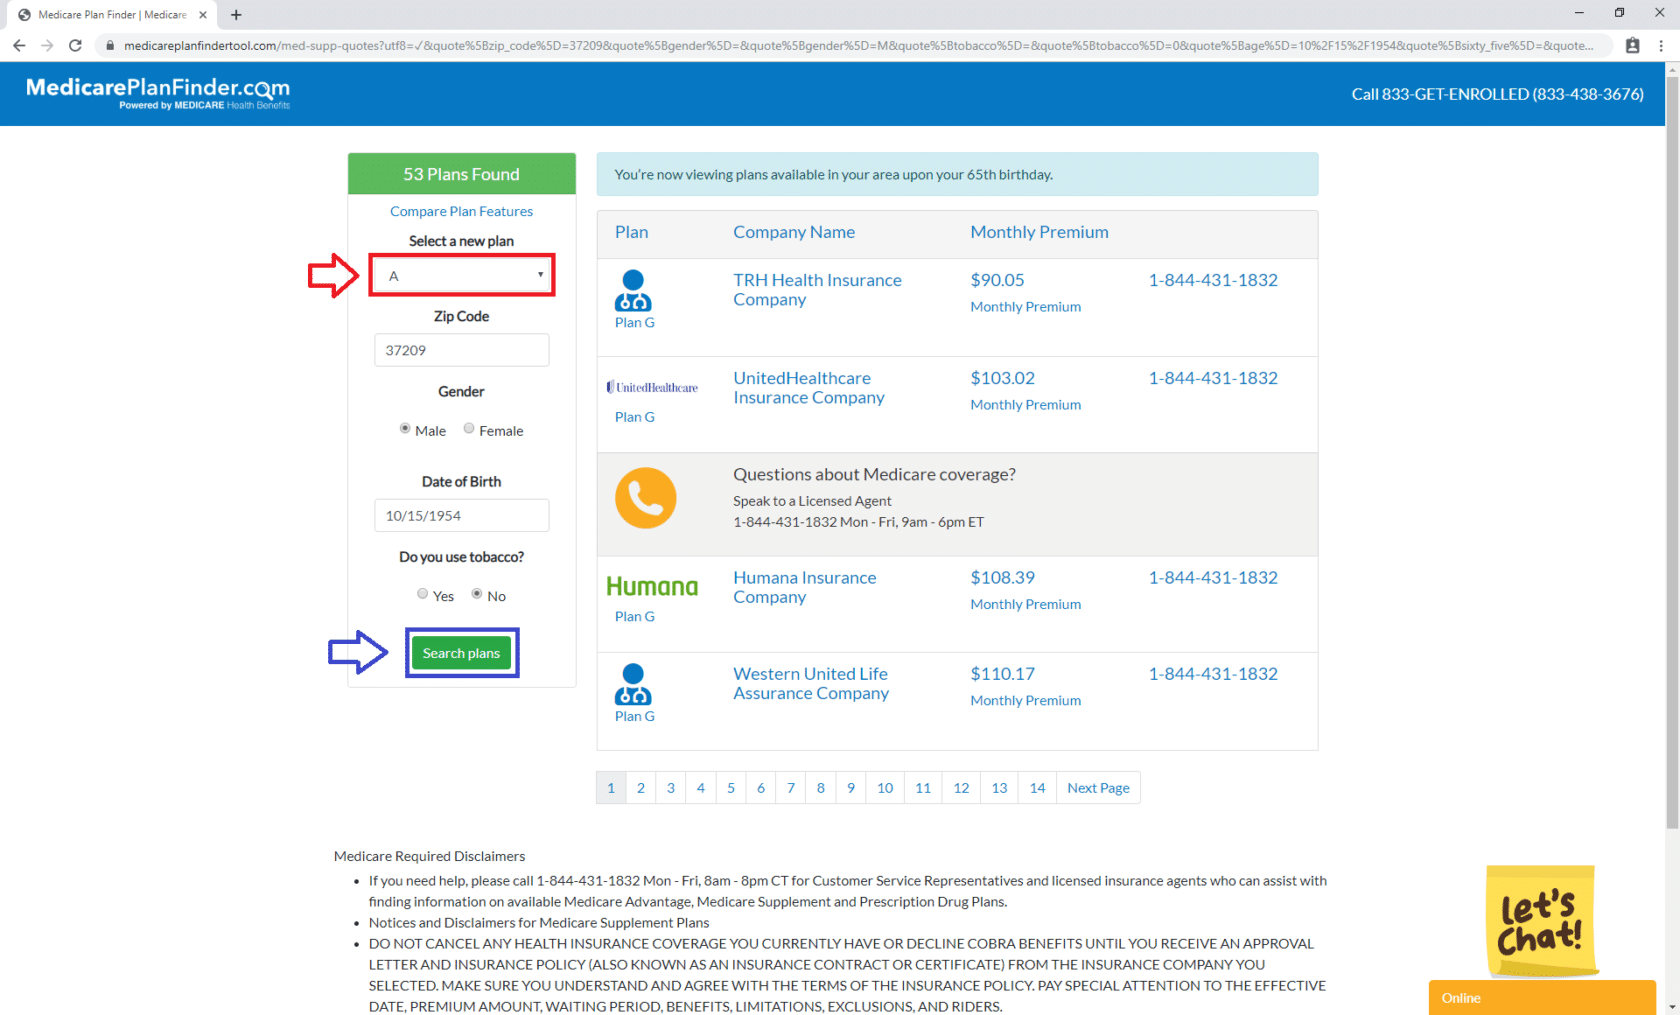Open the plan type dropdown showing A
This screenshot has height=1015, width=1680.
[461, 275]
